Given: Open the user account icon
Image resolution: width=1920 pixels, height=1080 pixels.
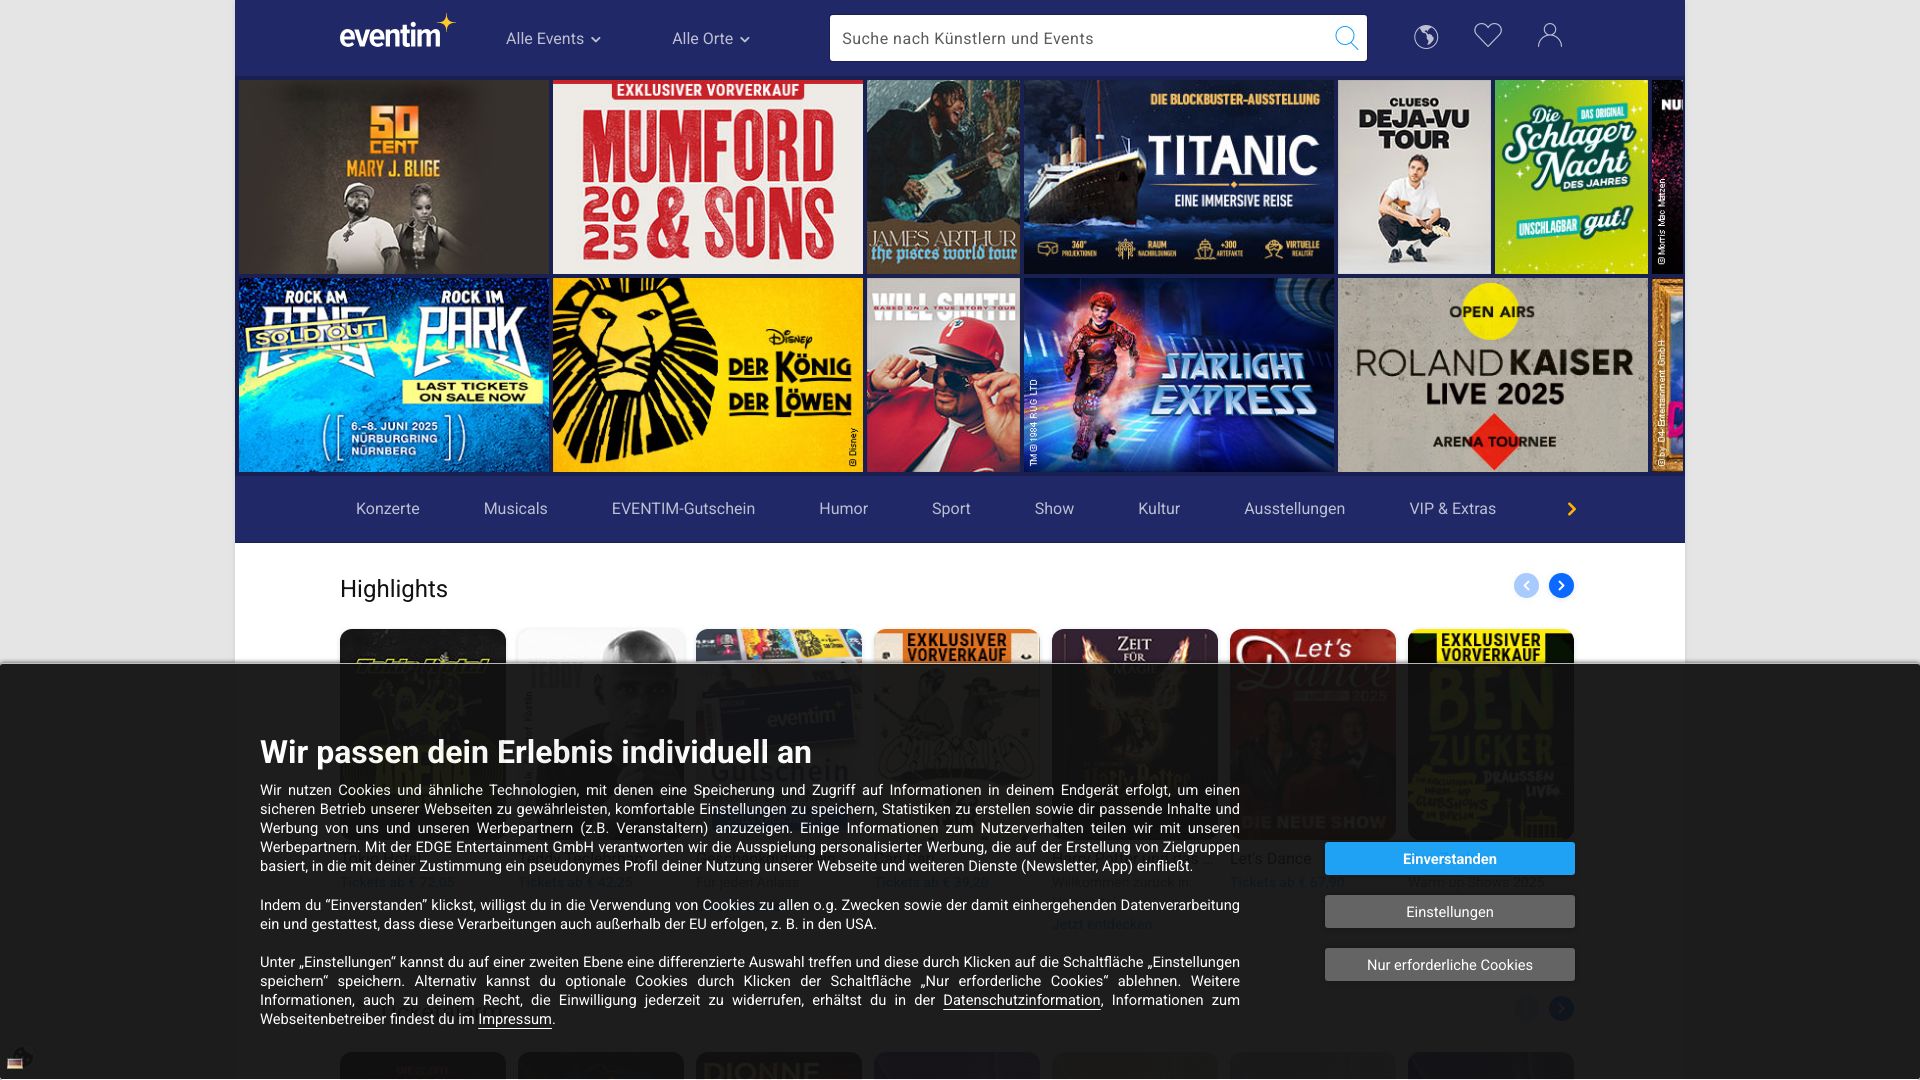Looking at the screenshot, I should pos(1550,36).
